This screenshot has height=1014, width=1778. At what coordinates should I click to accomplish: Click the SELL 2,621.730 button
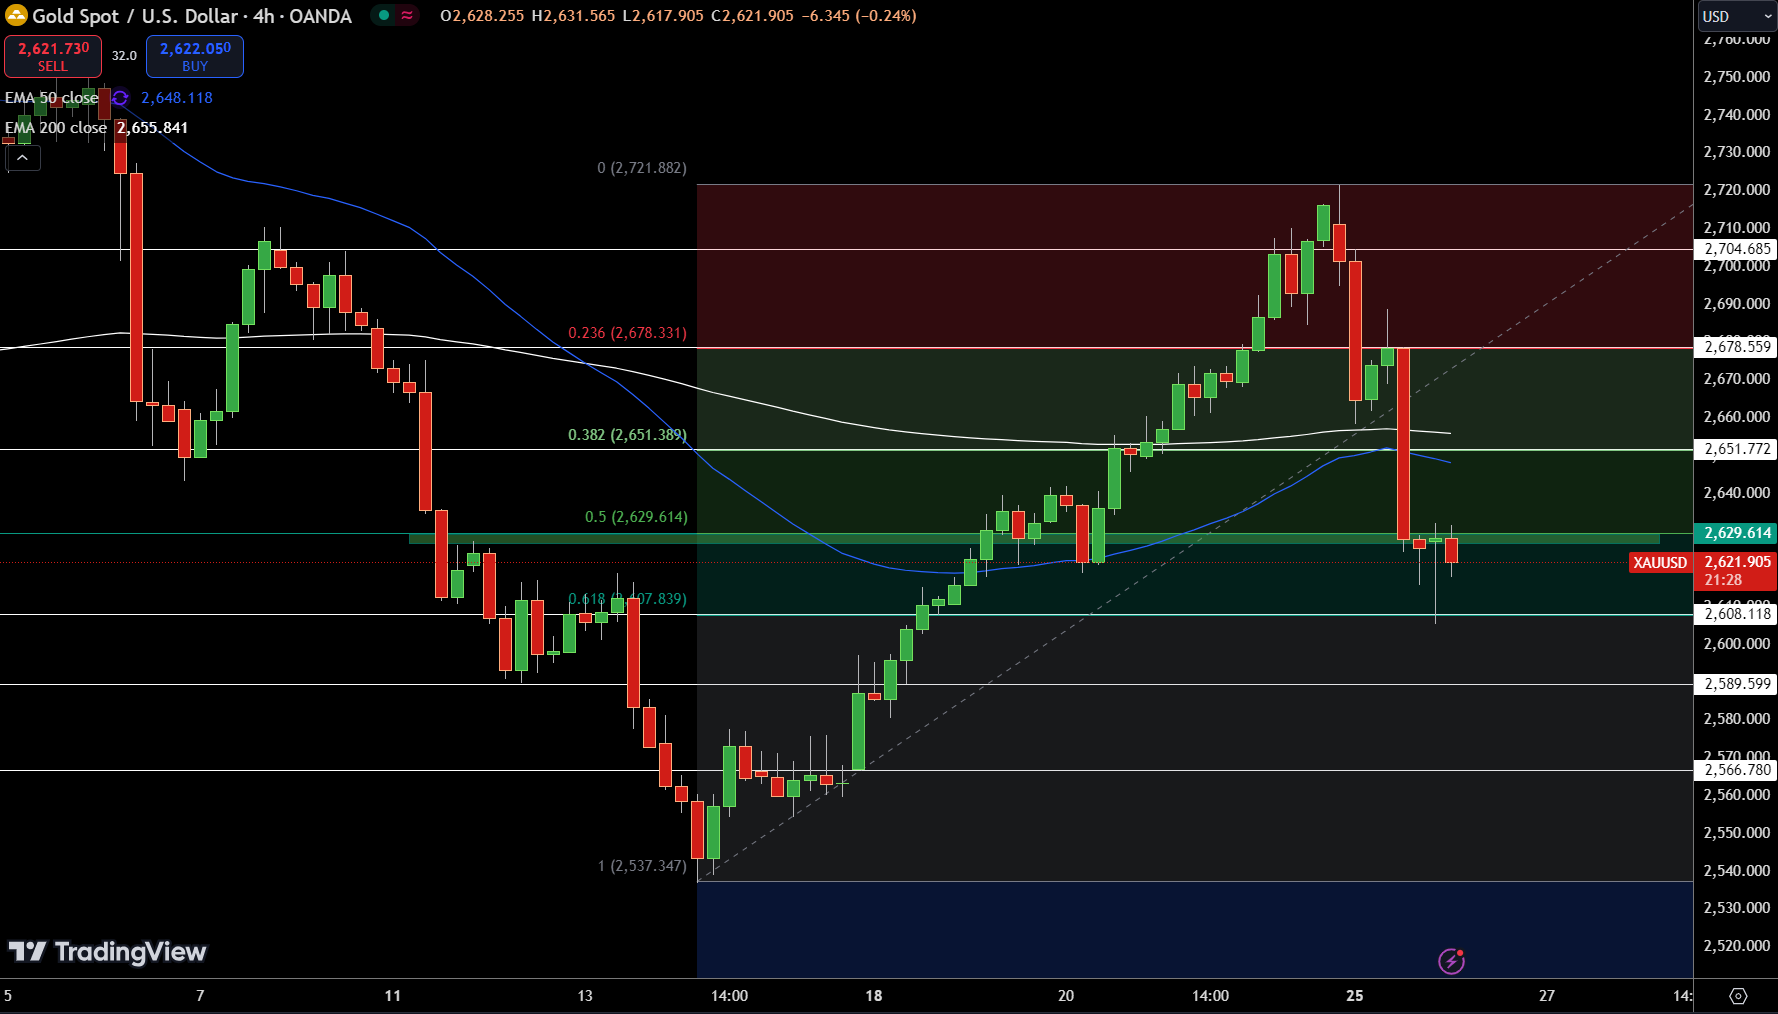tap(53, 56)
